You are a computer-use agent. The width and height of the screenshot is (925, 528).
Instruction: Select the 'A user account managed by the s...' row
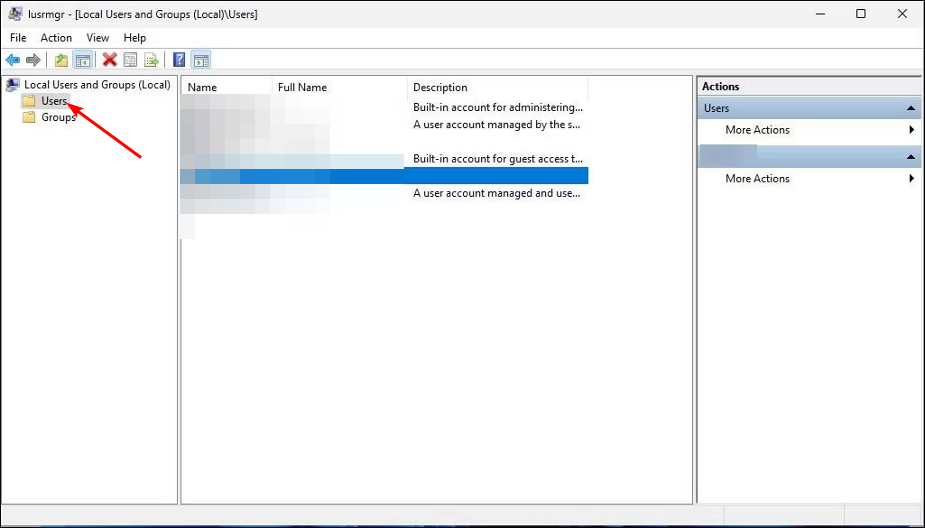(384, 124)
